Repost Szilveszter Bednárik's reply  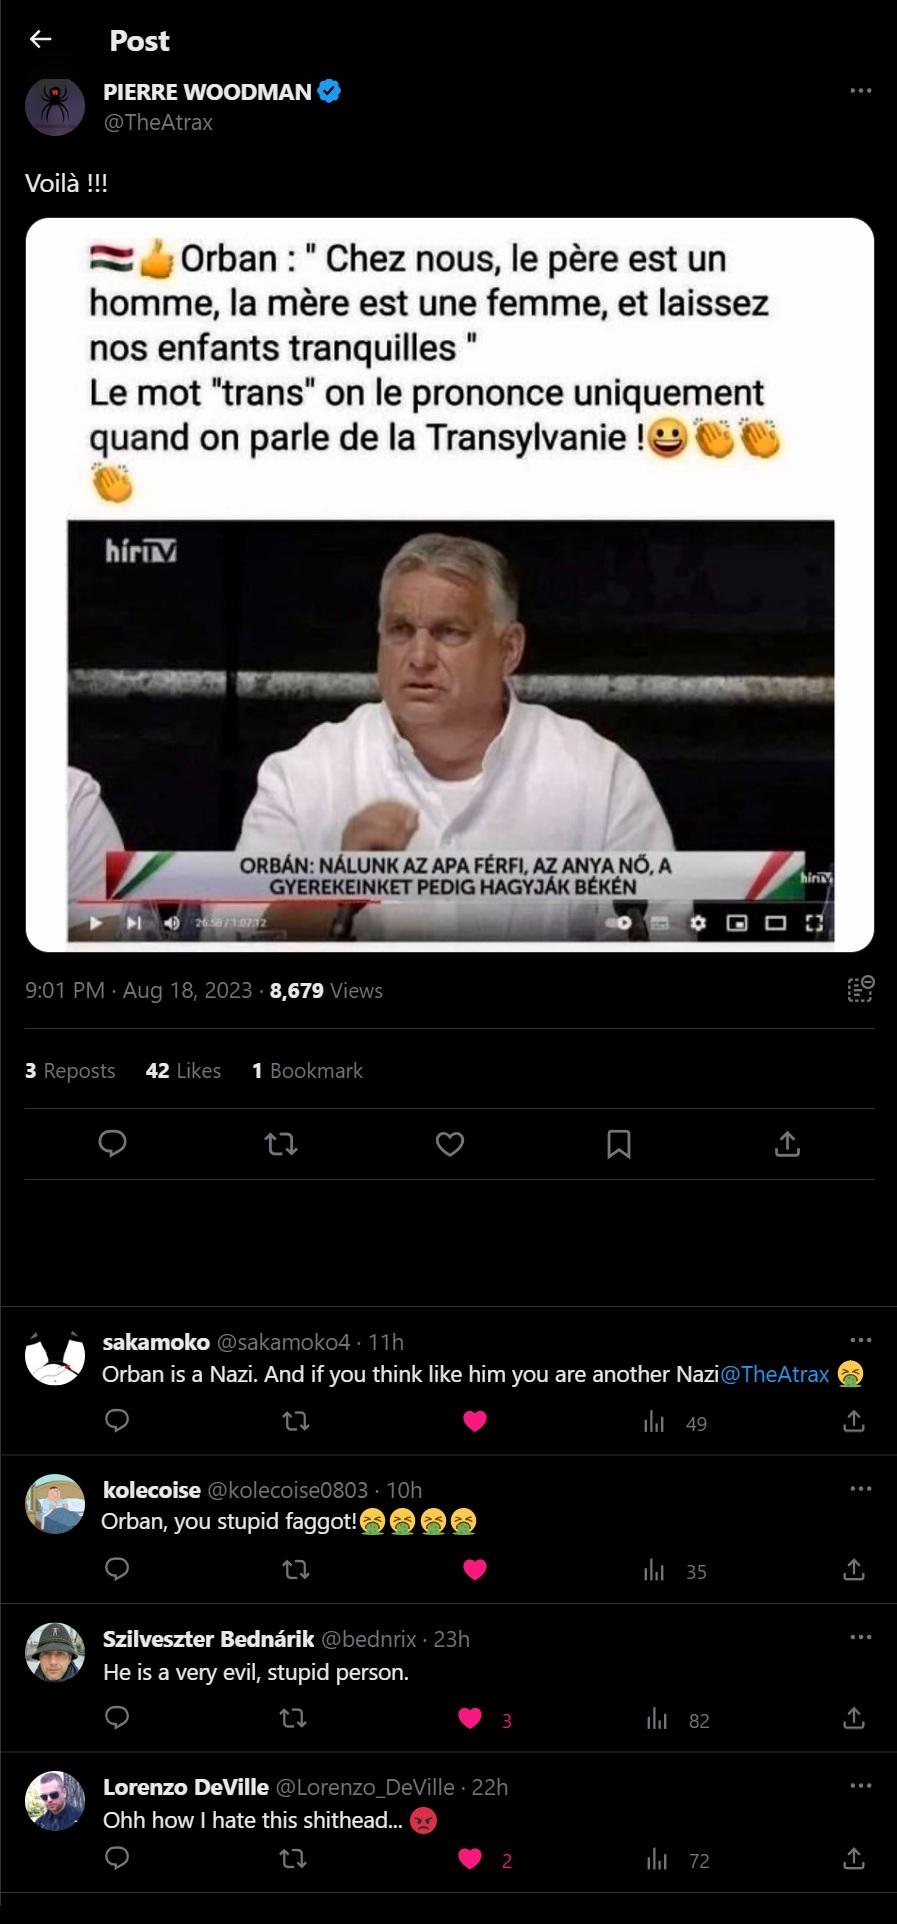tap(293, 1719)
